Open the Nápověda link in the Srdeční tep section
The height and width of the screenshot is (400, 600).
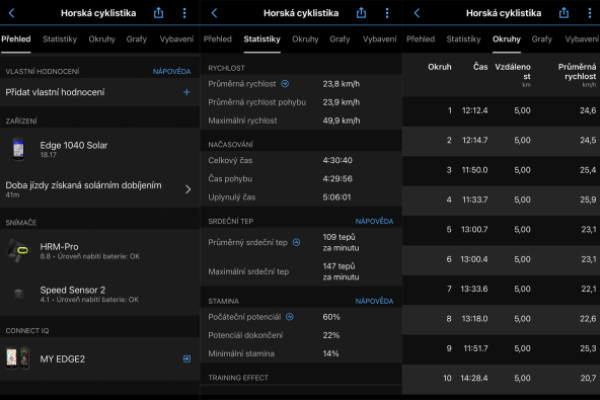click(x=374, y=221)
